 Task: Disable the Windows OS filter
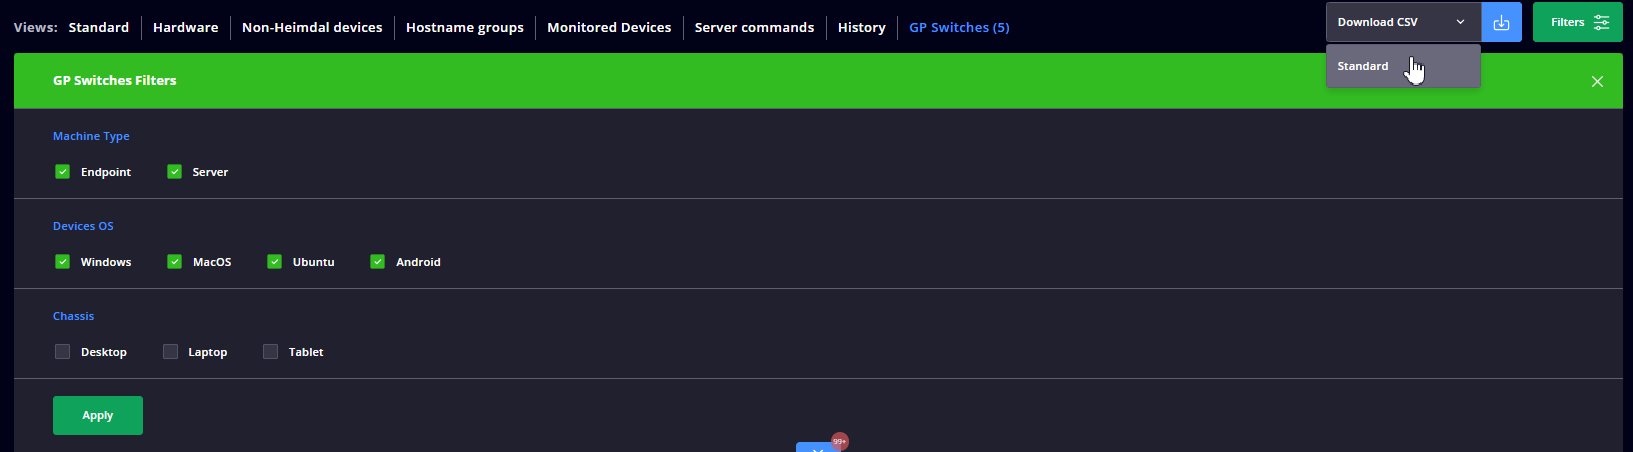coord(63,262)
